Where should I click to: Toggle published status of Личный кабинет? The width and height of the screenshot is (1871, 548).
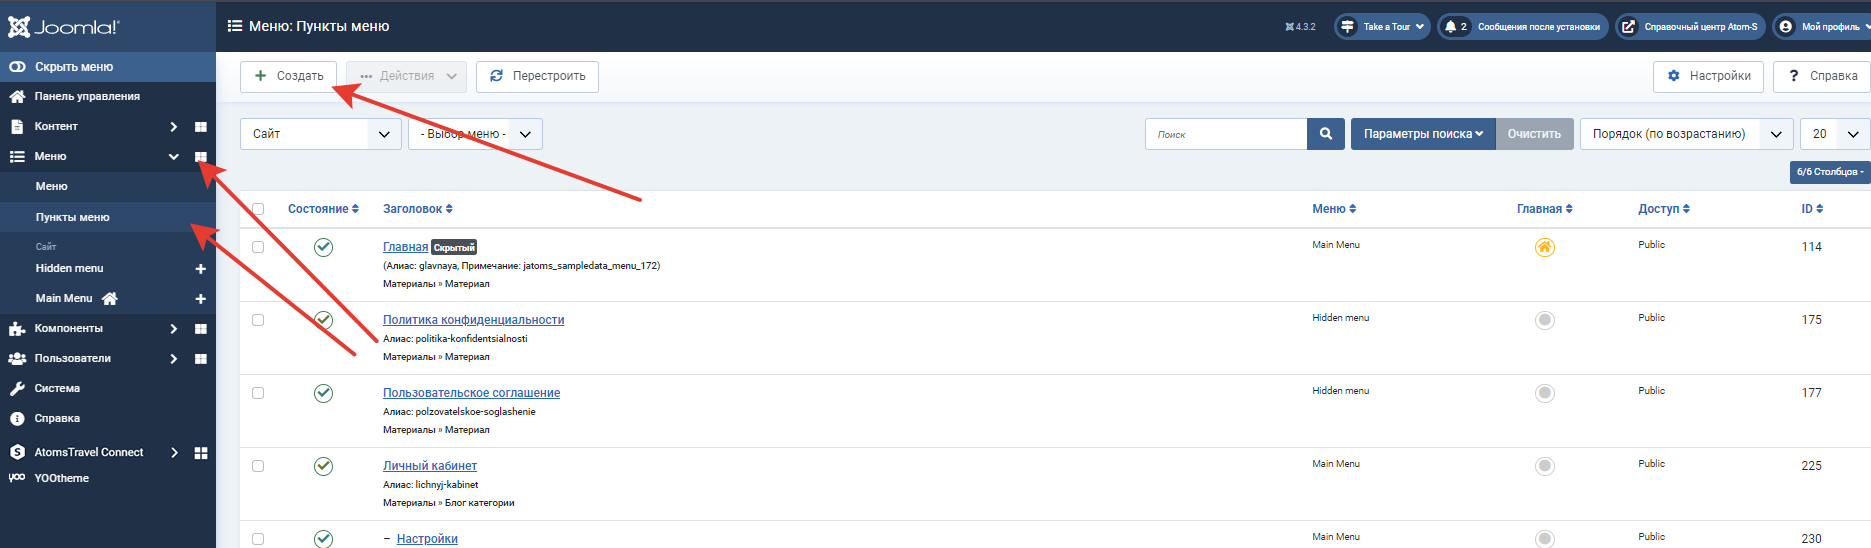[x=323, y=466]
